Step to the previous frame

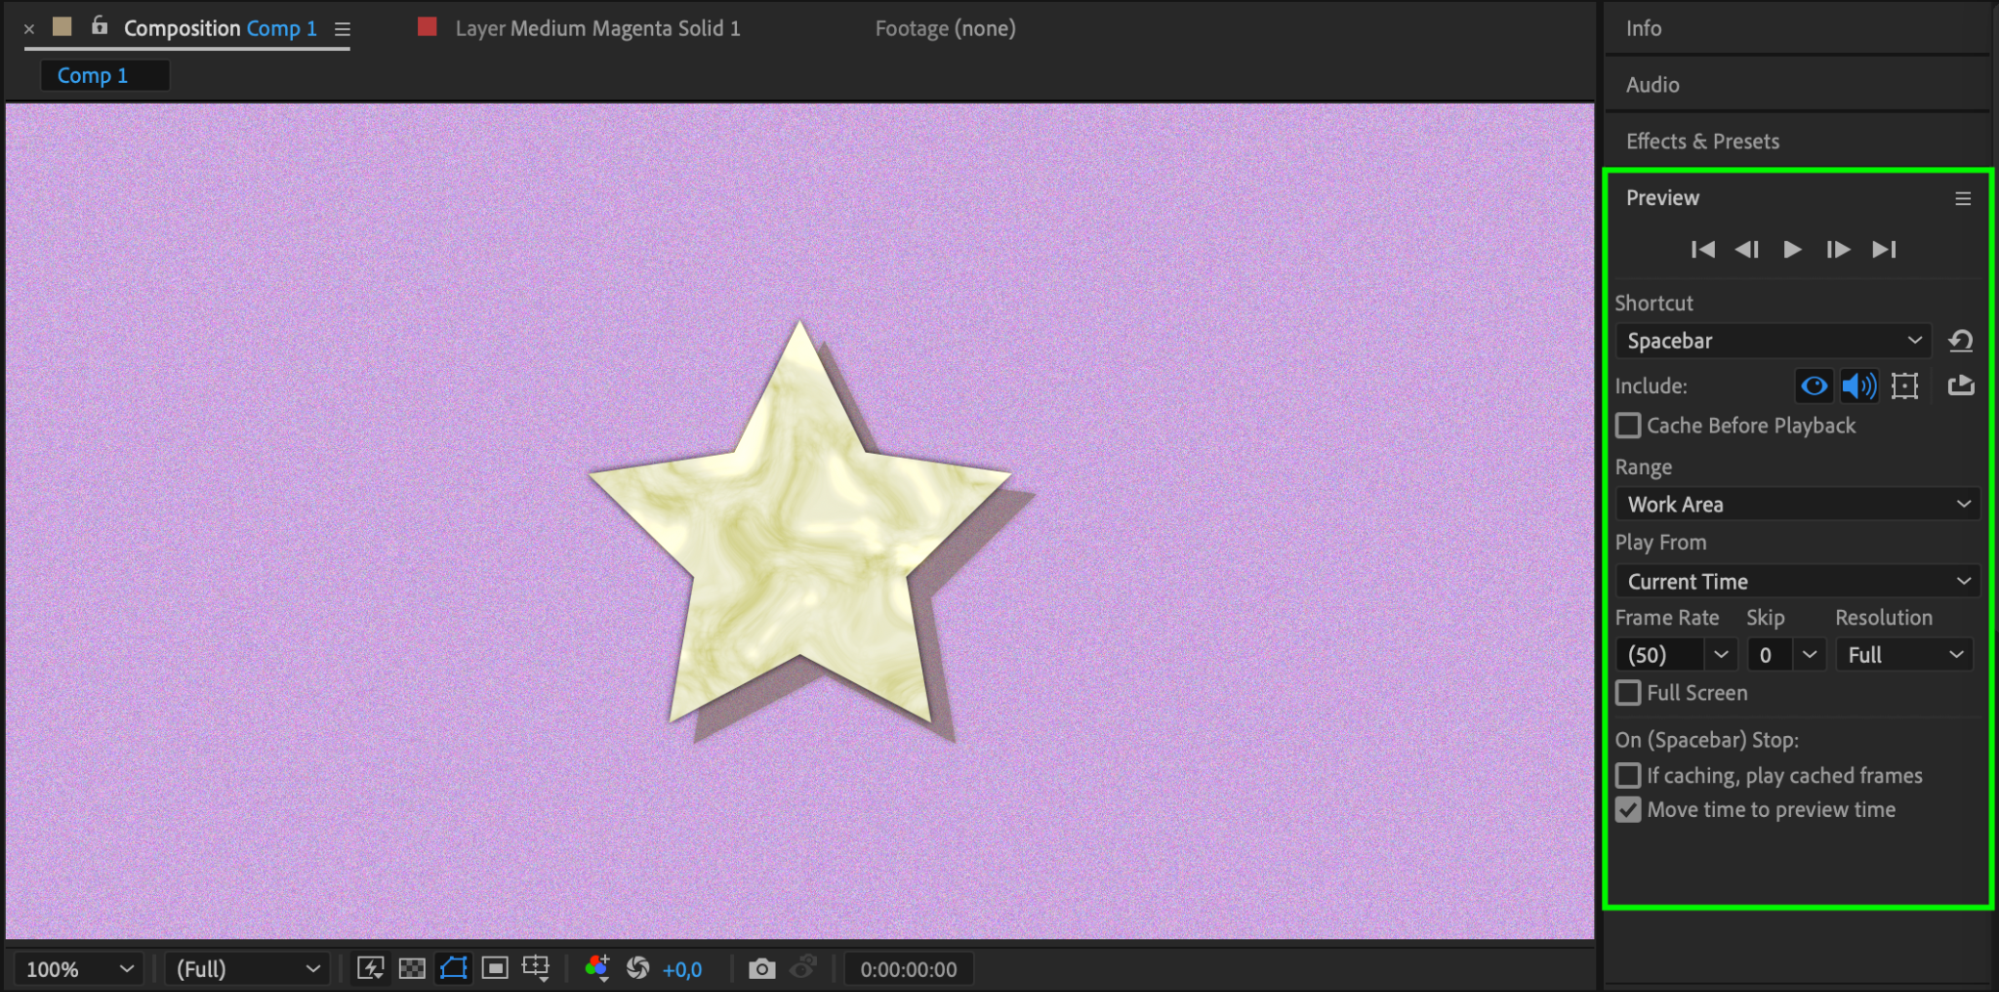pyautogui.click(x=1747, y=249)
